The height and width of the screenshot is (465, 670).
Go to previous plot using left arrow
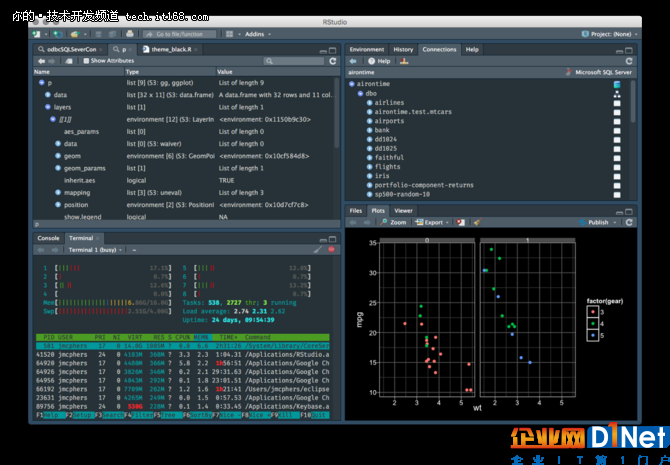point(353,222)
